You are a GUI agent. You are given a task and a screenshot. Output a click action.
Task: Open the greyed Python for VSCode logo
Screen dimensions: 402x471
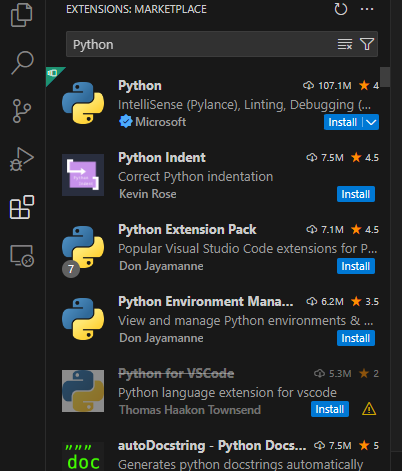click(83, 391)
